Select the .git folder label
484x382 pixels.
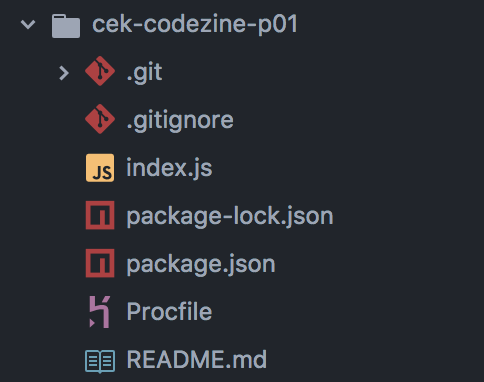point(144,73)
